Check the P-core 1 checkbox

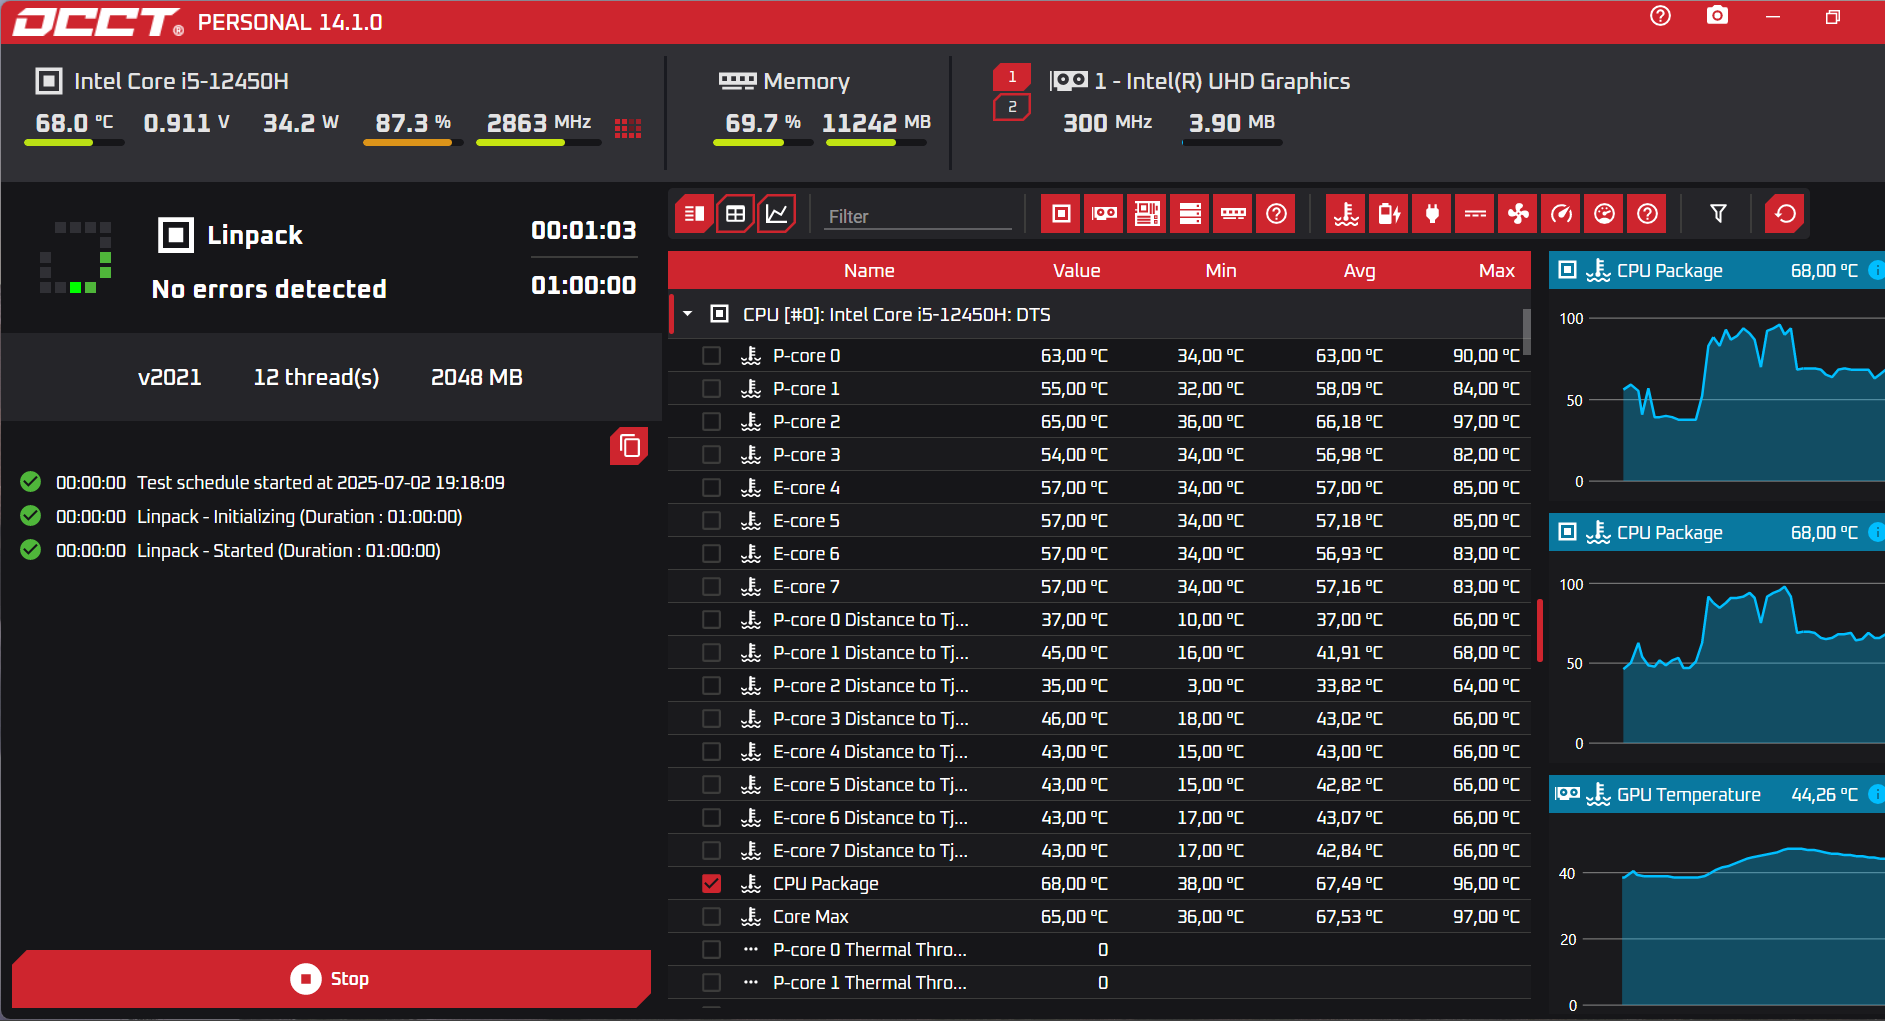point(711,389)
